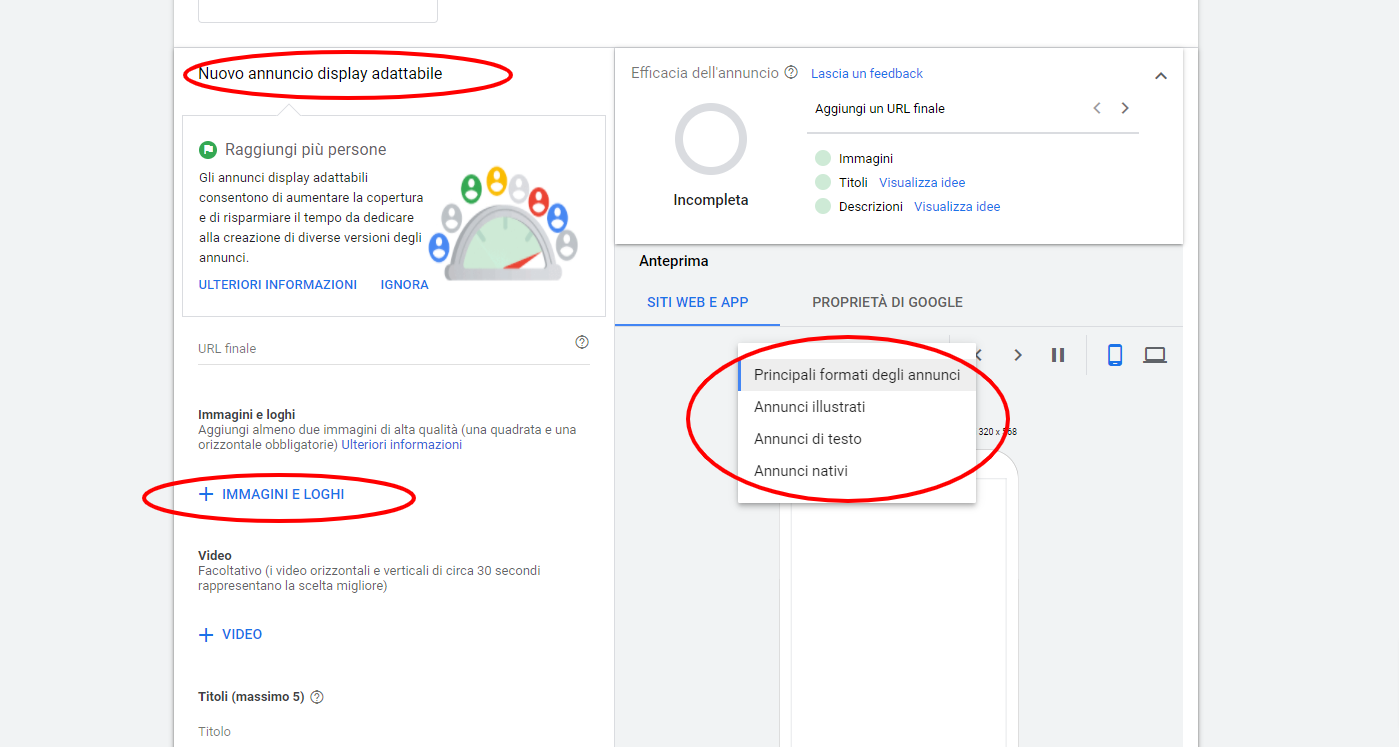Click the previous preview arrow
This screenshot has width=1399, height=747.
click(977, 354)
